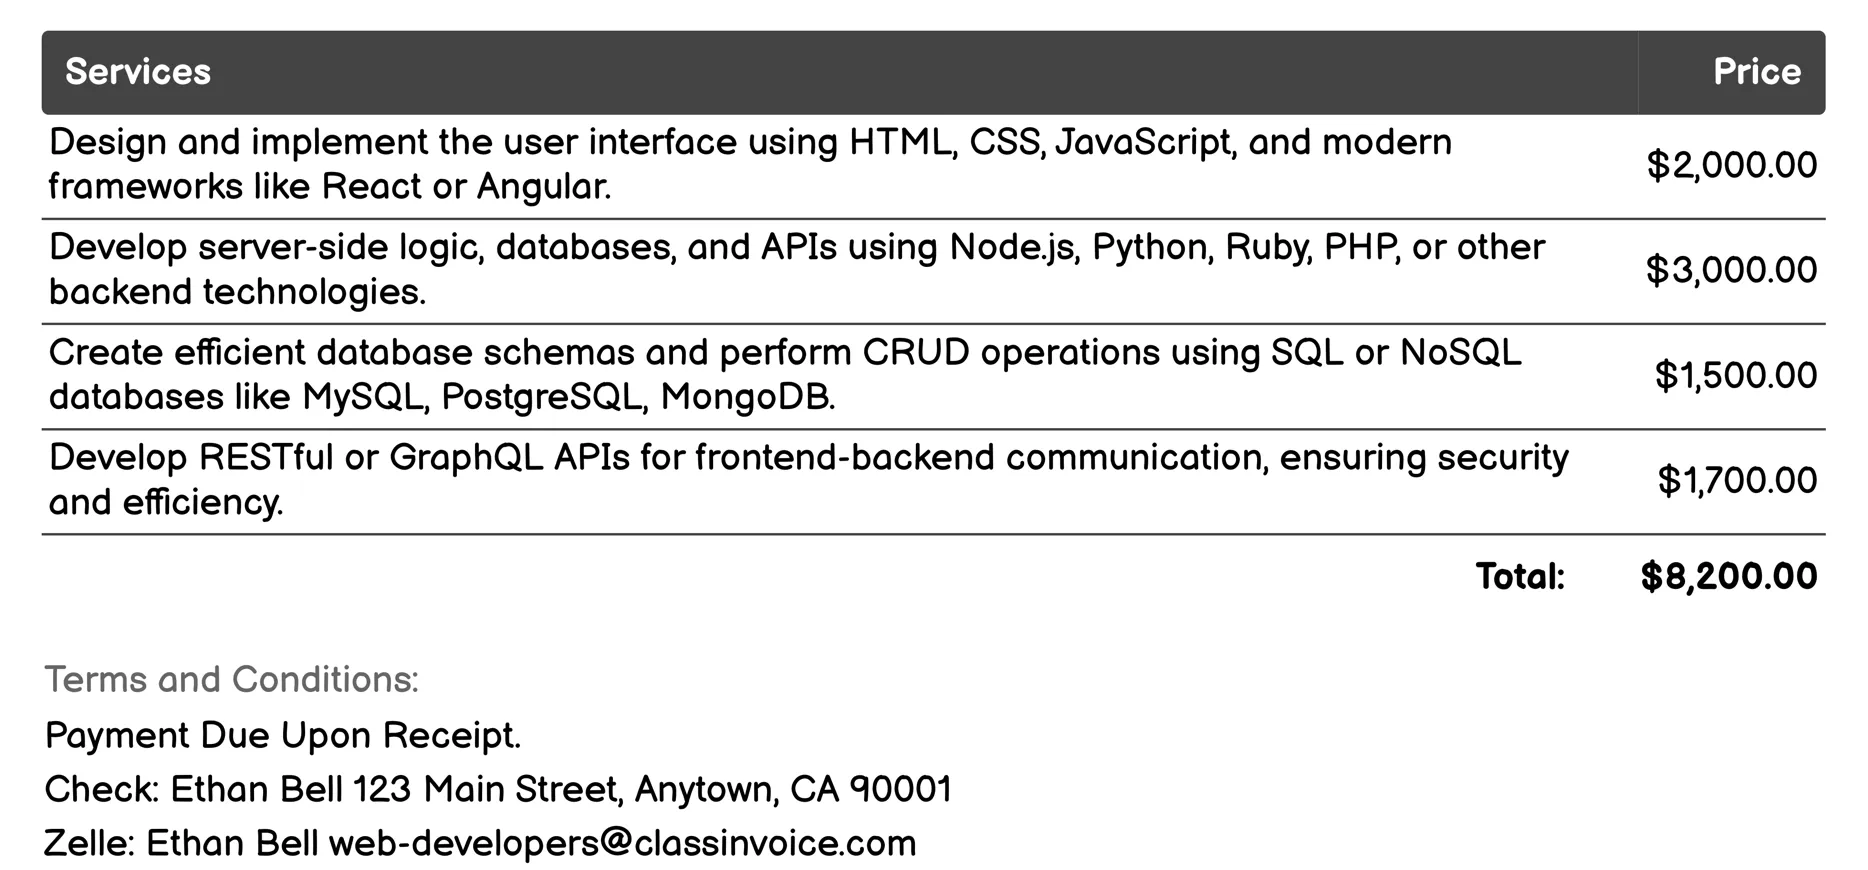This screenshot has width=1868, height=870.
Task: Click the word Node.js in the second service
Action: (1013, 248)
